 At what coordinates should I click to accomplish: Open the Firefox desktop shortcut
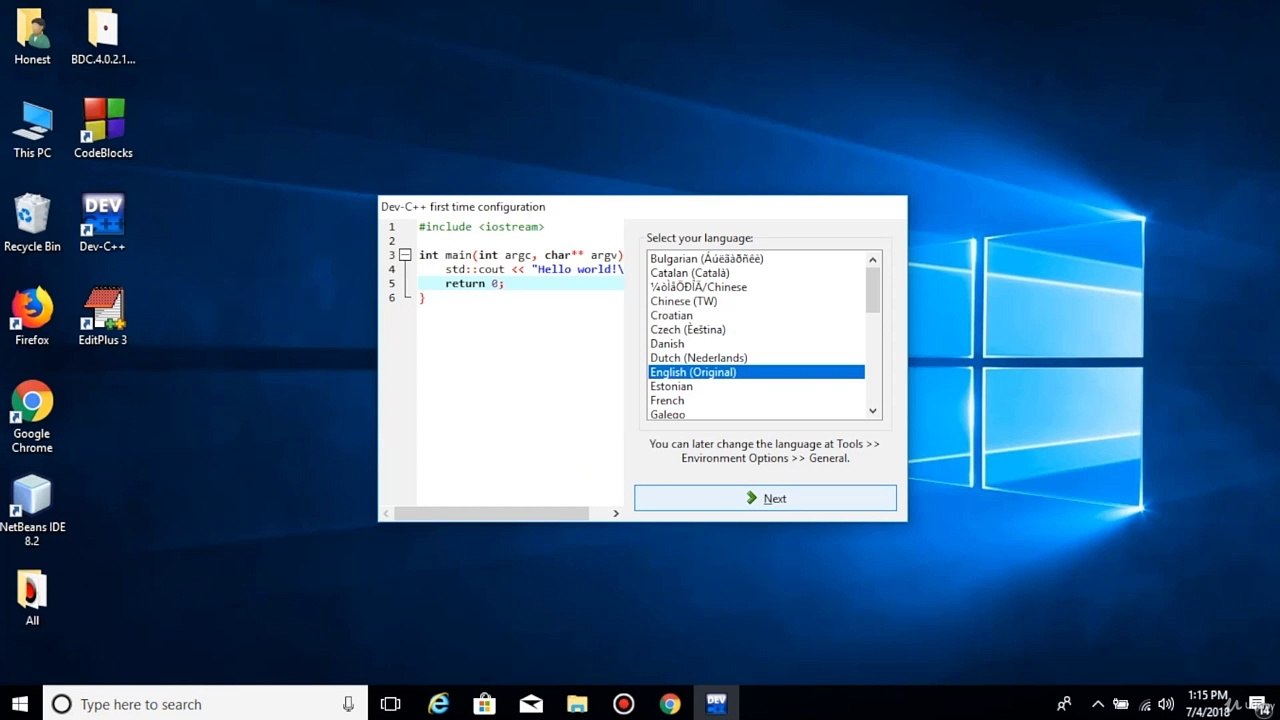click(32, 315)
